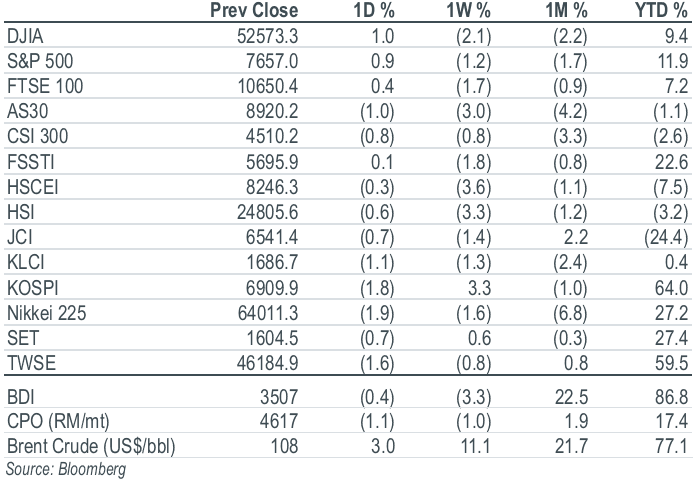This screenshot has height=481, width=696.
Task: Click the 1W % column header
Action: (x=469, y=11)
